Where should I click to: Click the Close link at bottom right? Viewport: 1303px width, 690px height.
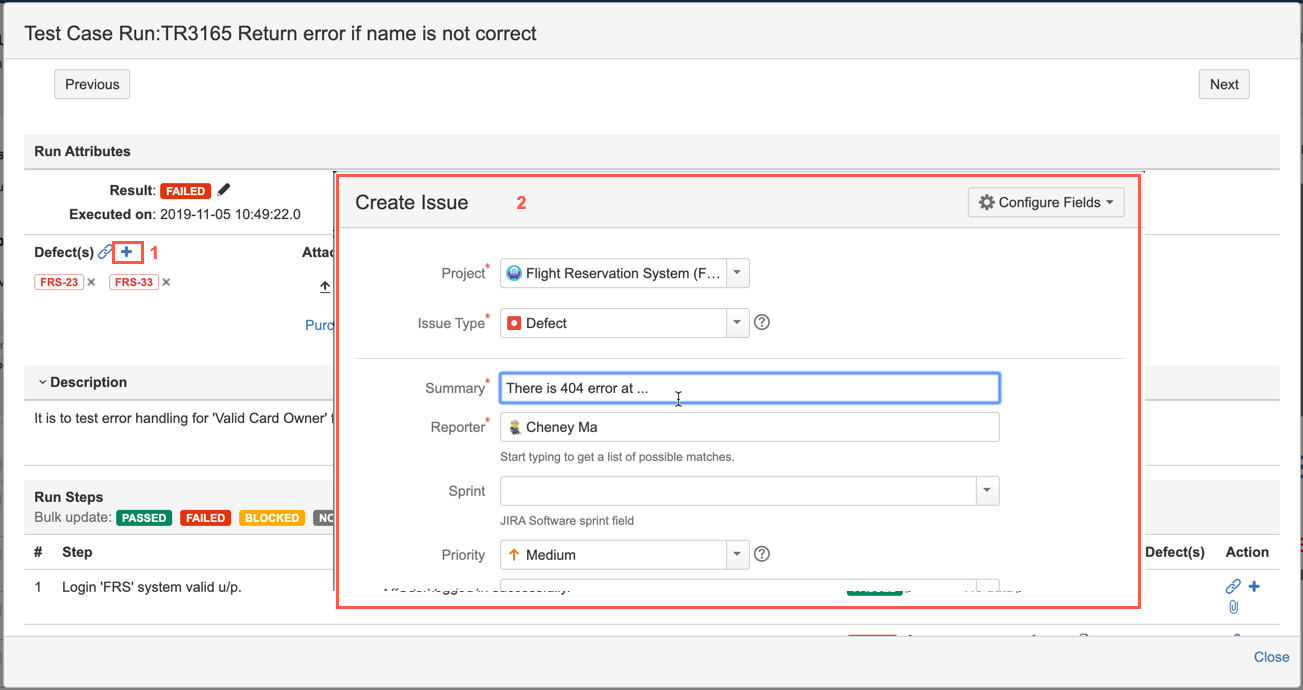tap(1271, 657)
